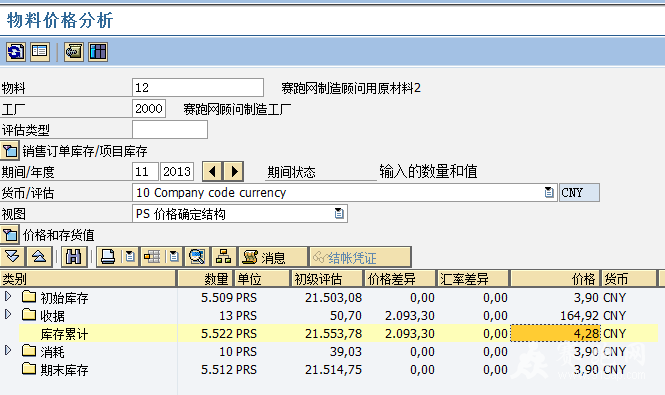665x395 pixels.
Task: Click the table layout icon in top toolbar
Action: 98,52
